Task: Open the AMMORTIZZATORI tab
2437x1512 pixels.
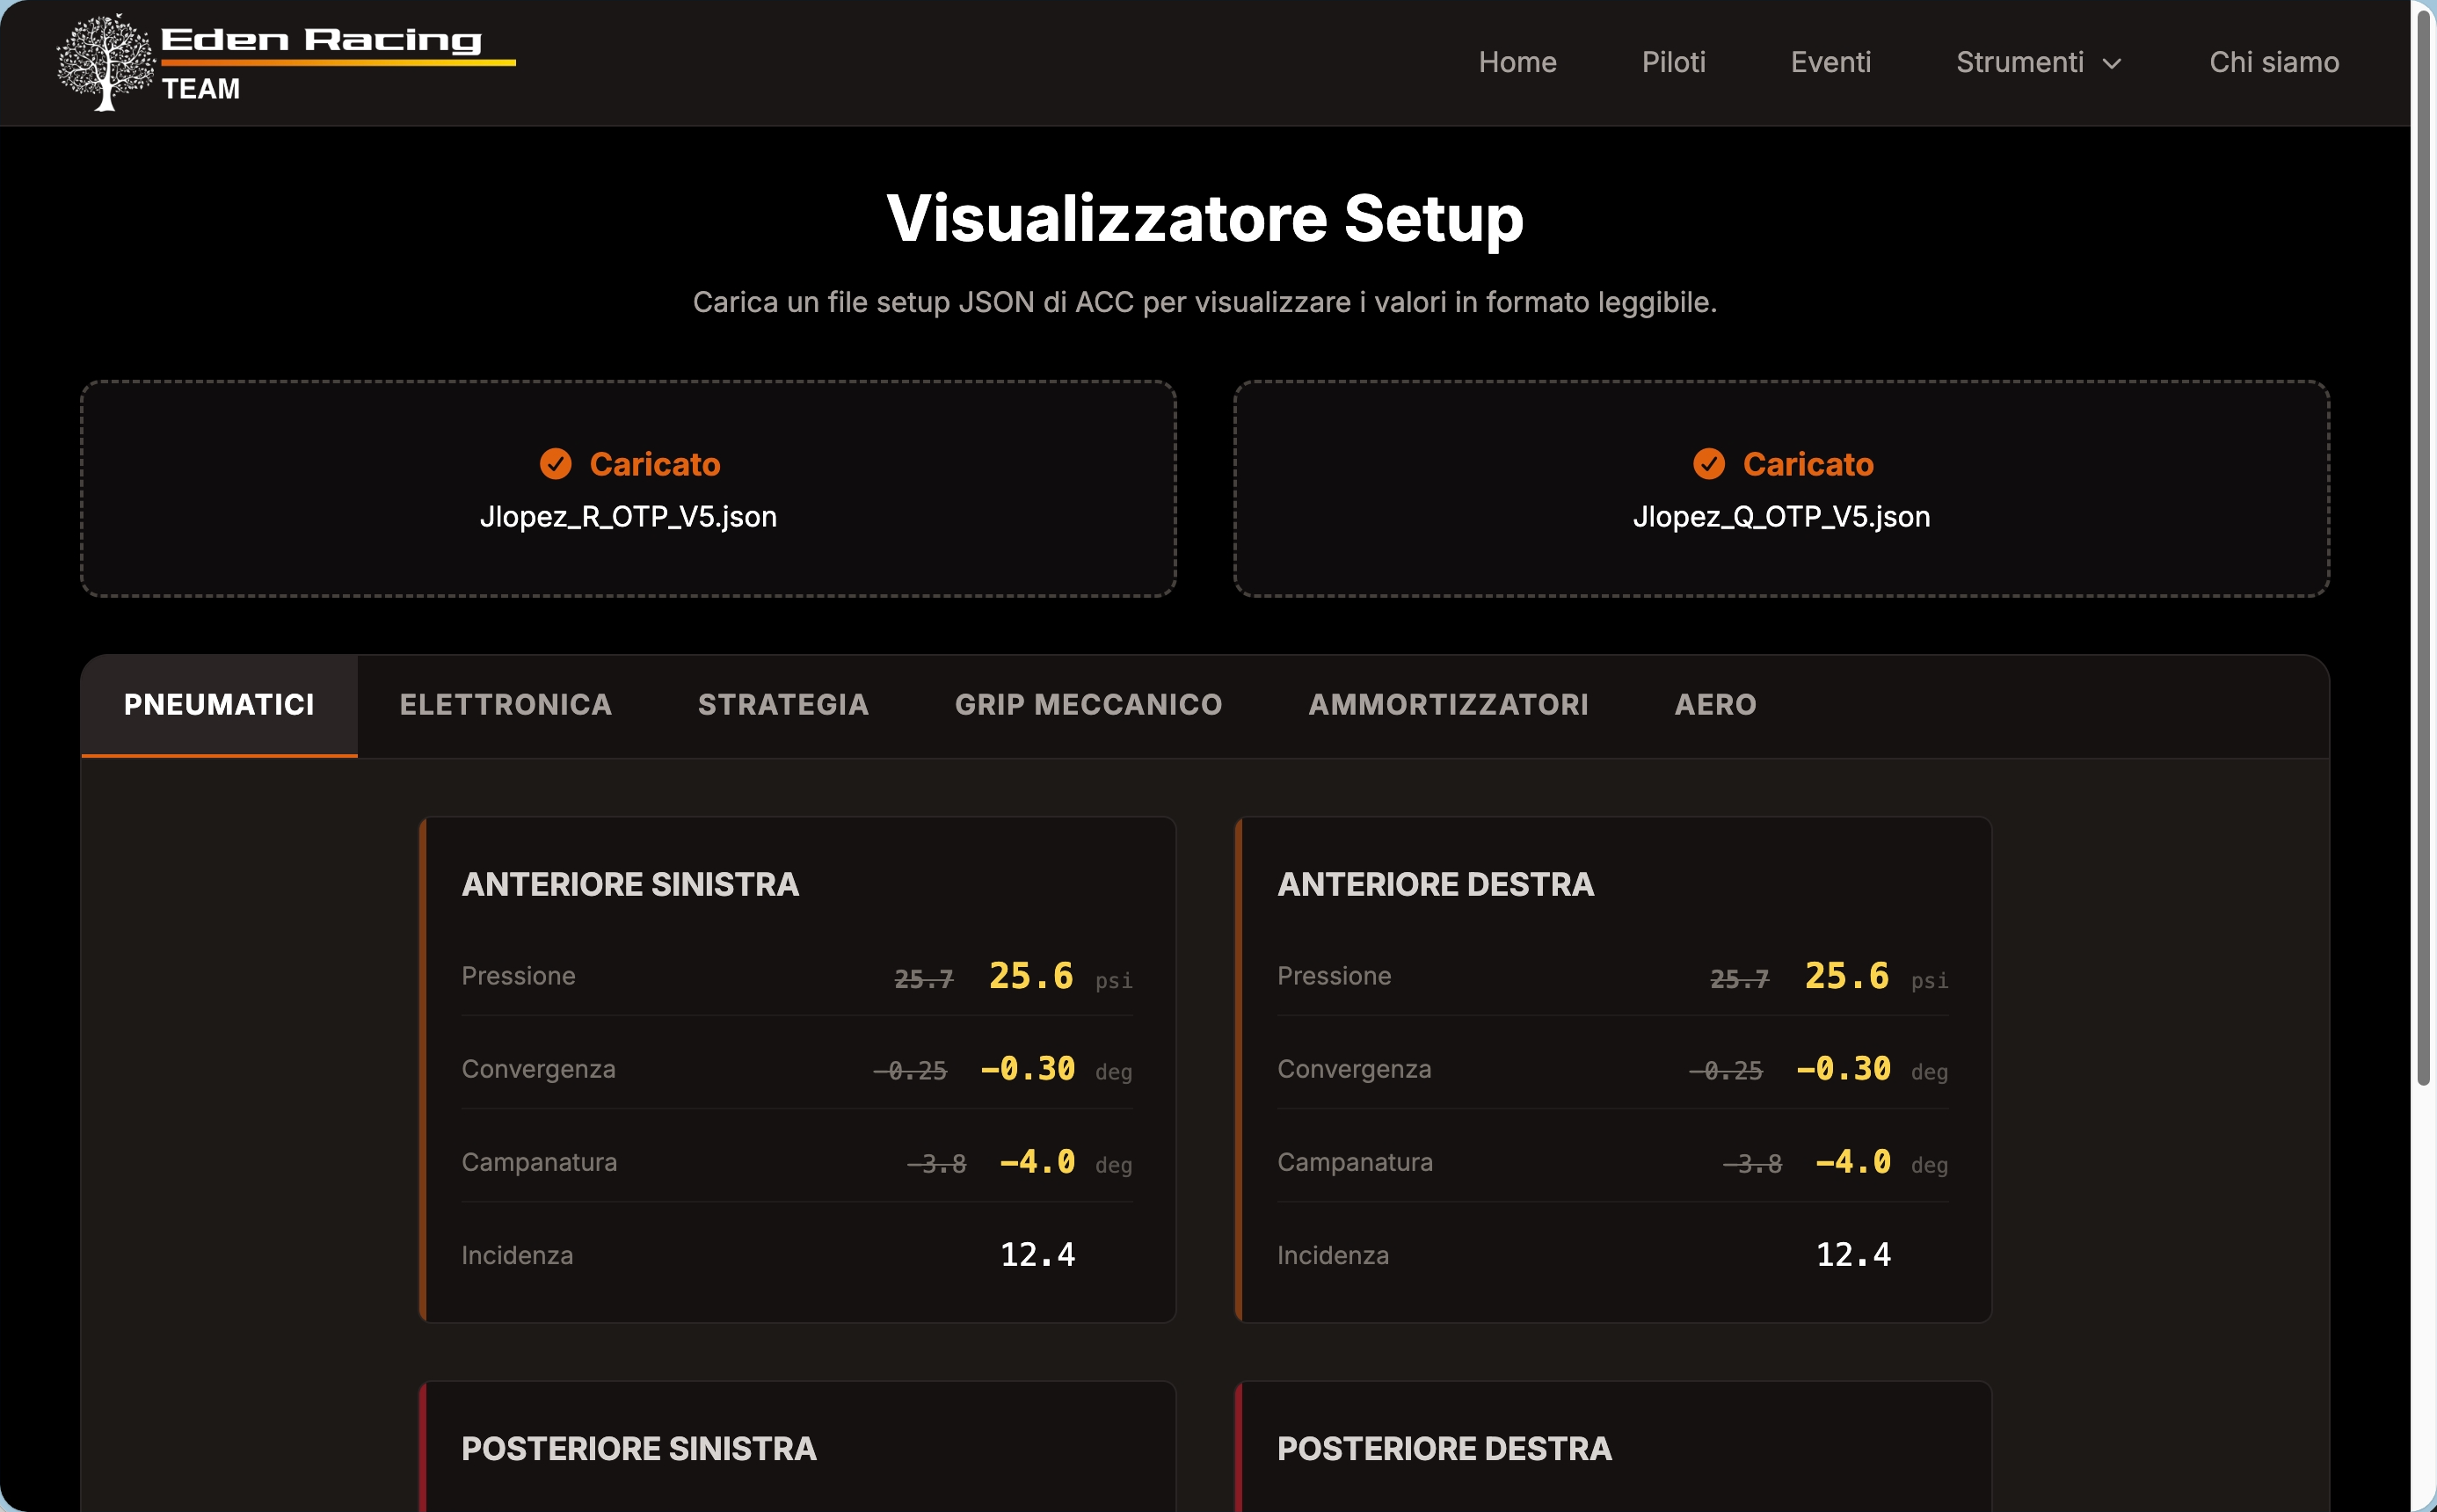Action: click(1449, 705)
